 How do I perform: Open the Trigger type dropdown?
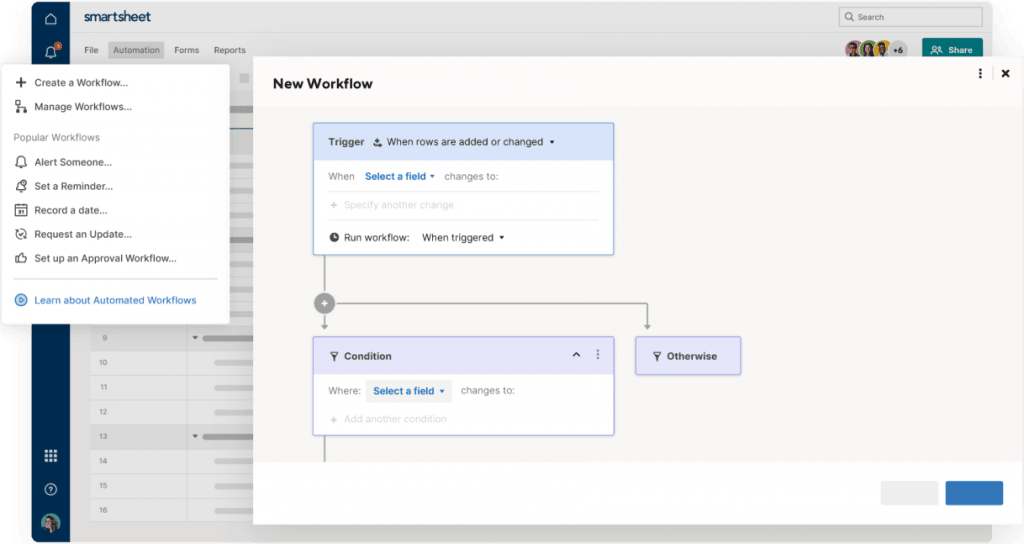(x=470, y=142)
